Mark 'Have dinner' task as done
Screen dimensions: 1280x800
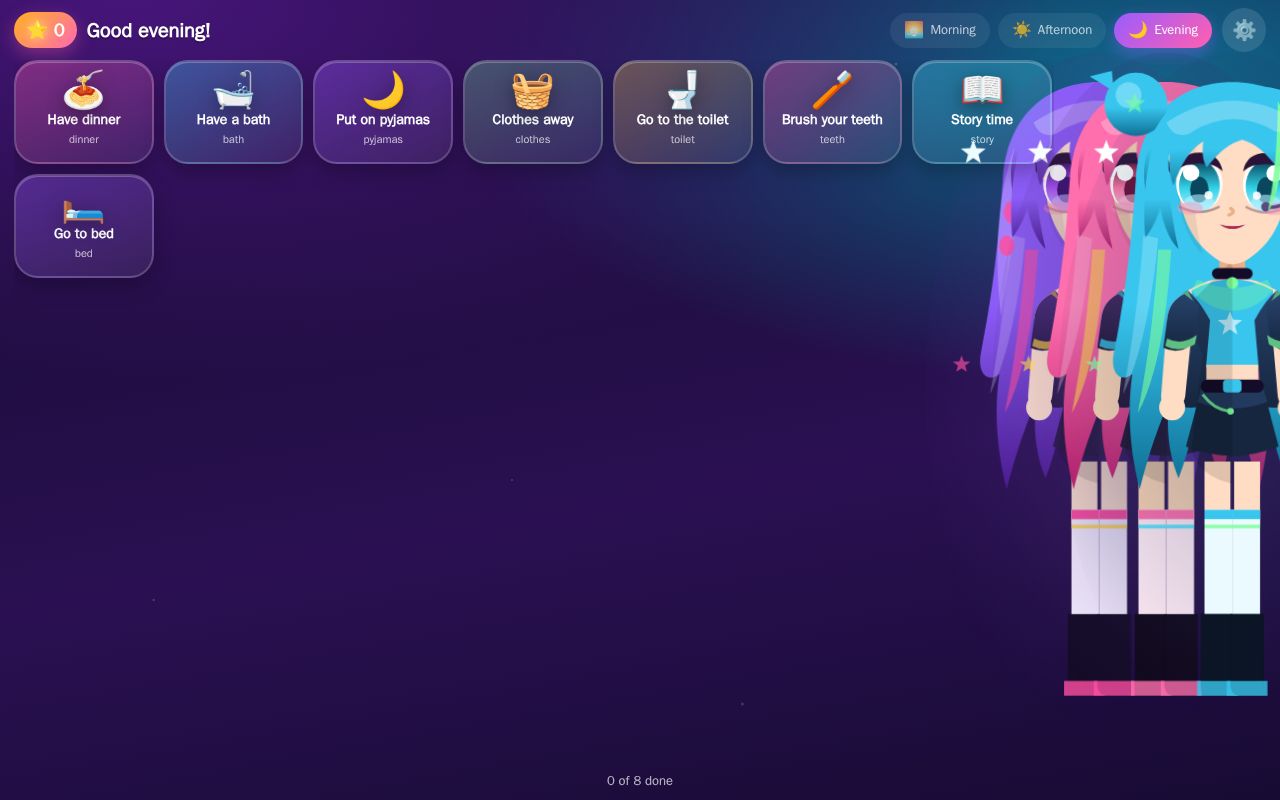point(84,112)
